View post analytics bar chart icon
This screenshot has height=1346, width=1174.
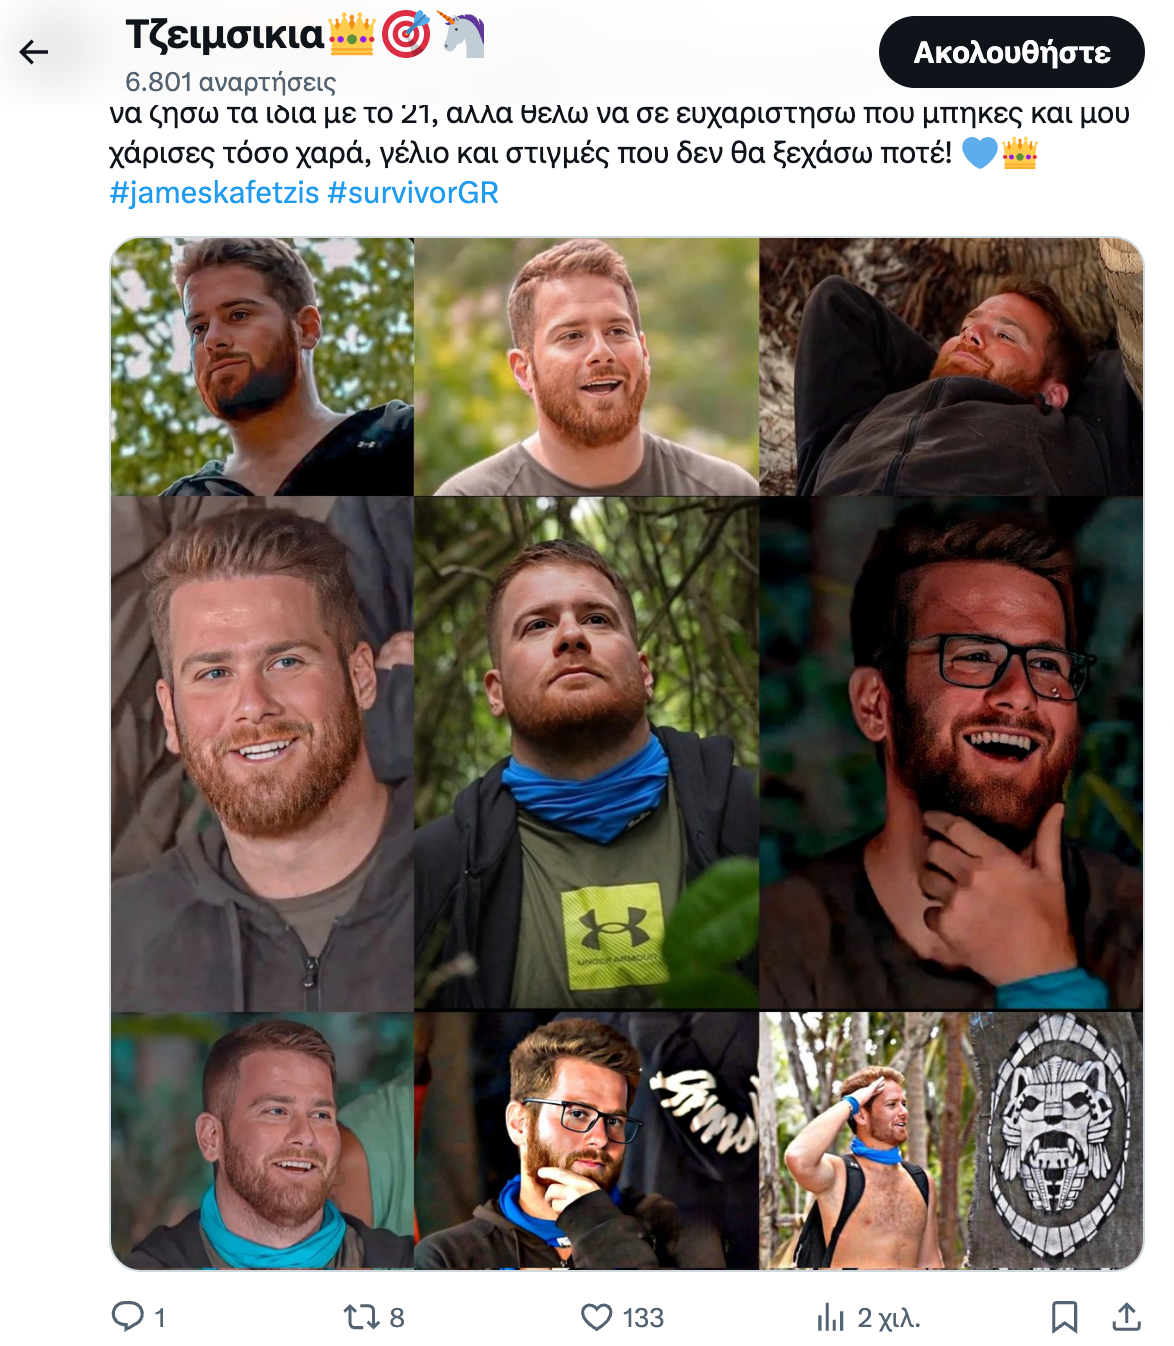click(830, 1317)
